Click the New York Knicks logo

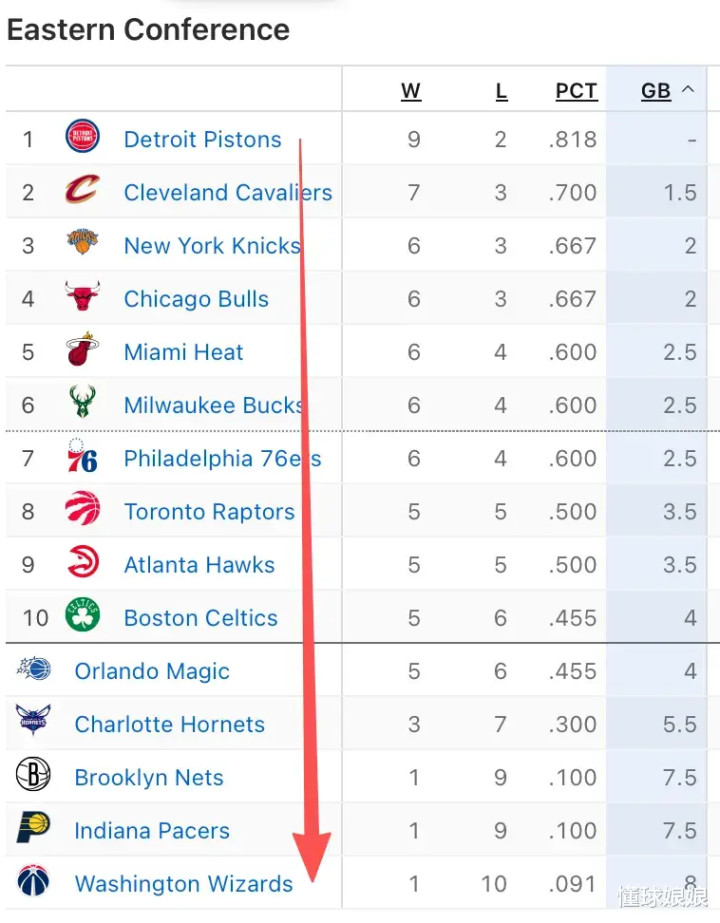pyautogui.click(x=83, y=243)
